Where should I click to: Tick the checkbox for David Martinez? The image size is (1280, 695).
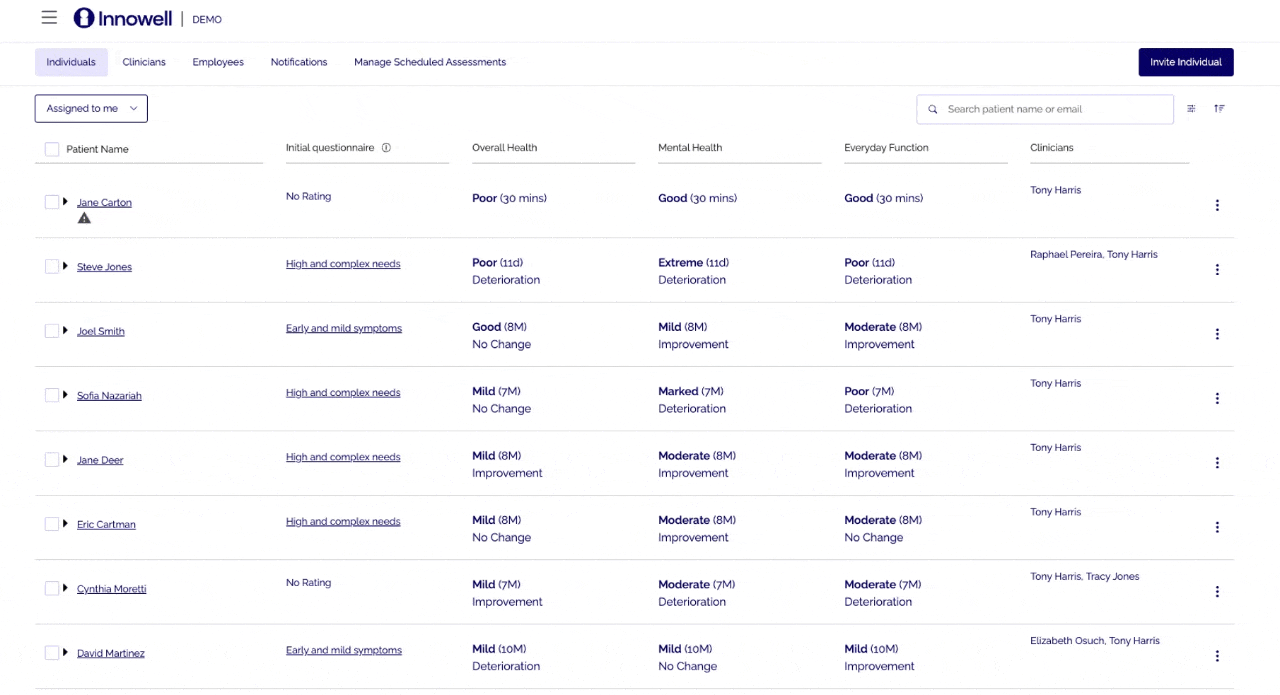point(52,653)
